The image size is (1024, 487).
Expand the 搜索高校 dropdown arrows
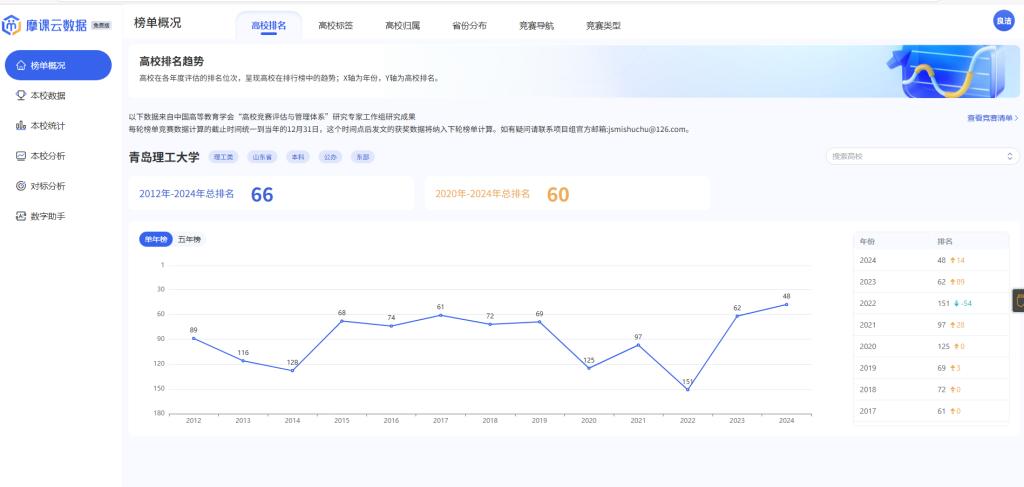(x=1009, y=157)
